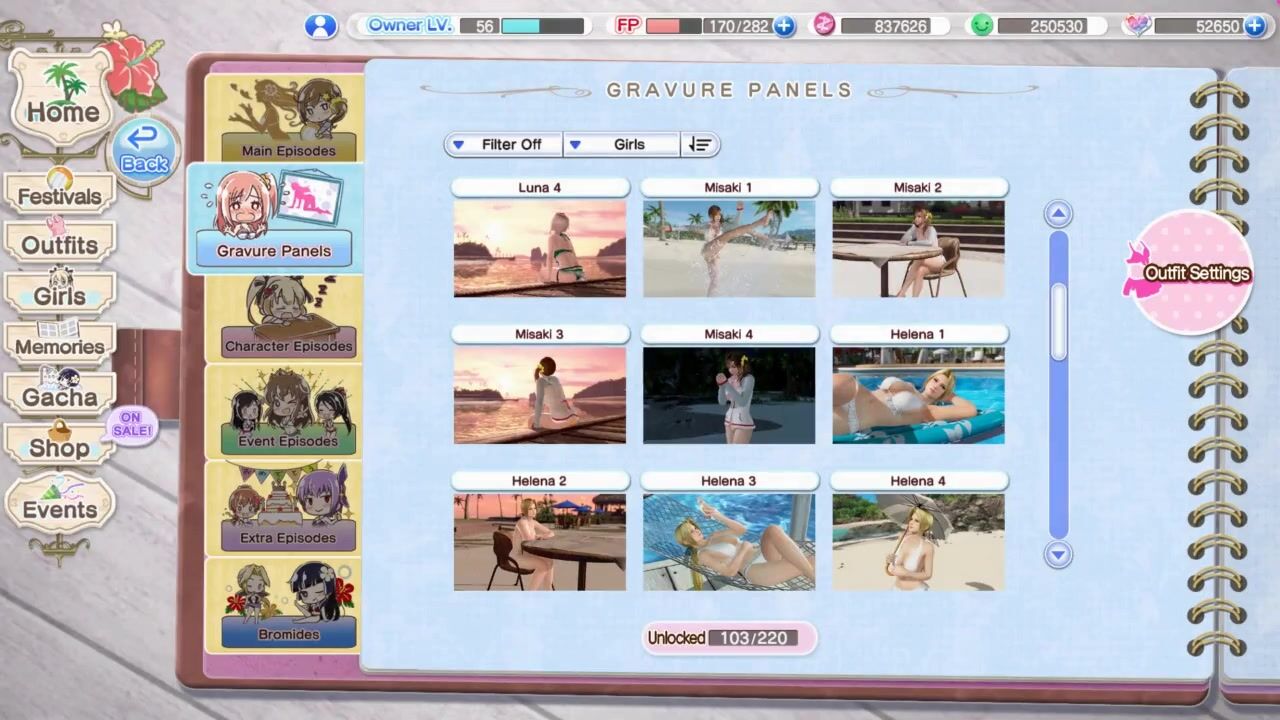This screenshot has width=1280, height=720.
Task: Open the Outfit Settings pink badge
Action: 1190,273
